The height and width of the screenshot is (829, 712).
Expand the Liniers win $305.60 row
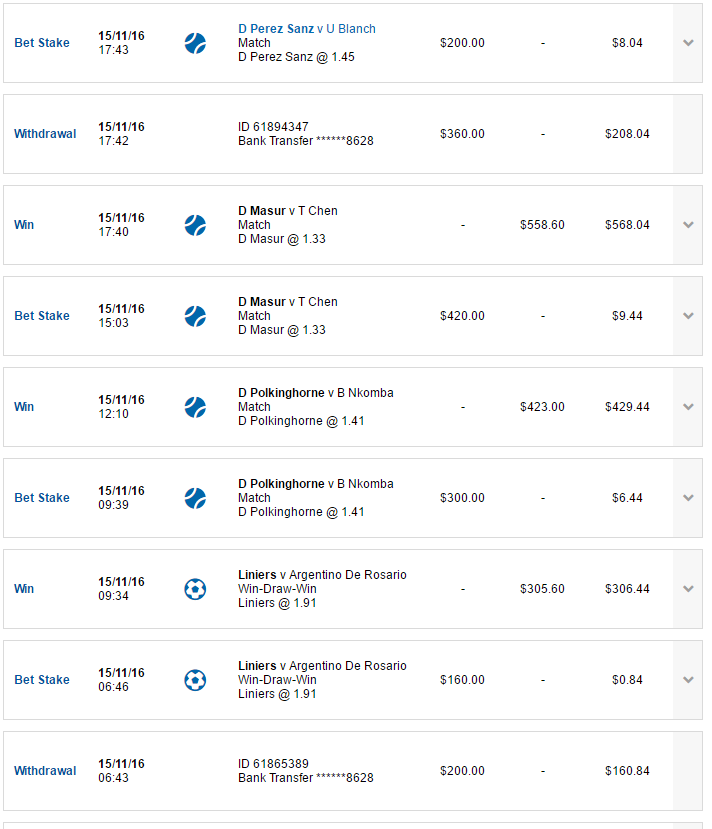point(688,588)
